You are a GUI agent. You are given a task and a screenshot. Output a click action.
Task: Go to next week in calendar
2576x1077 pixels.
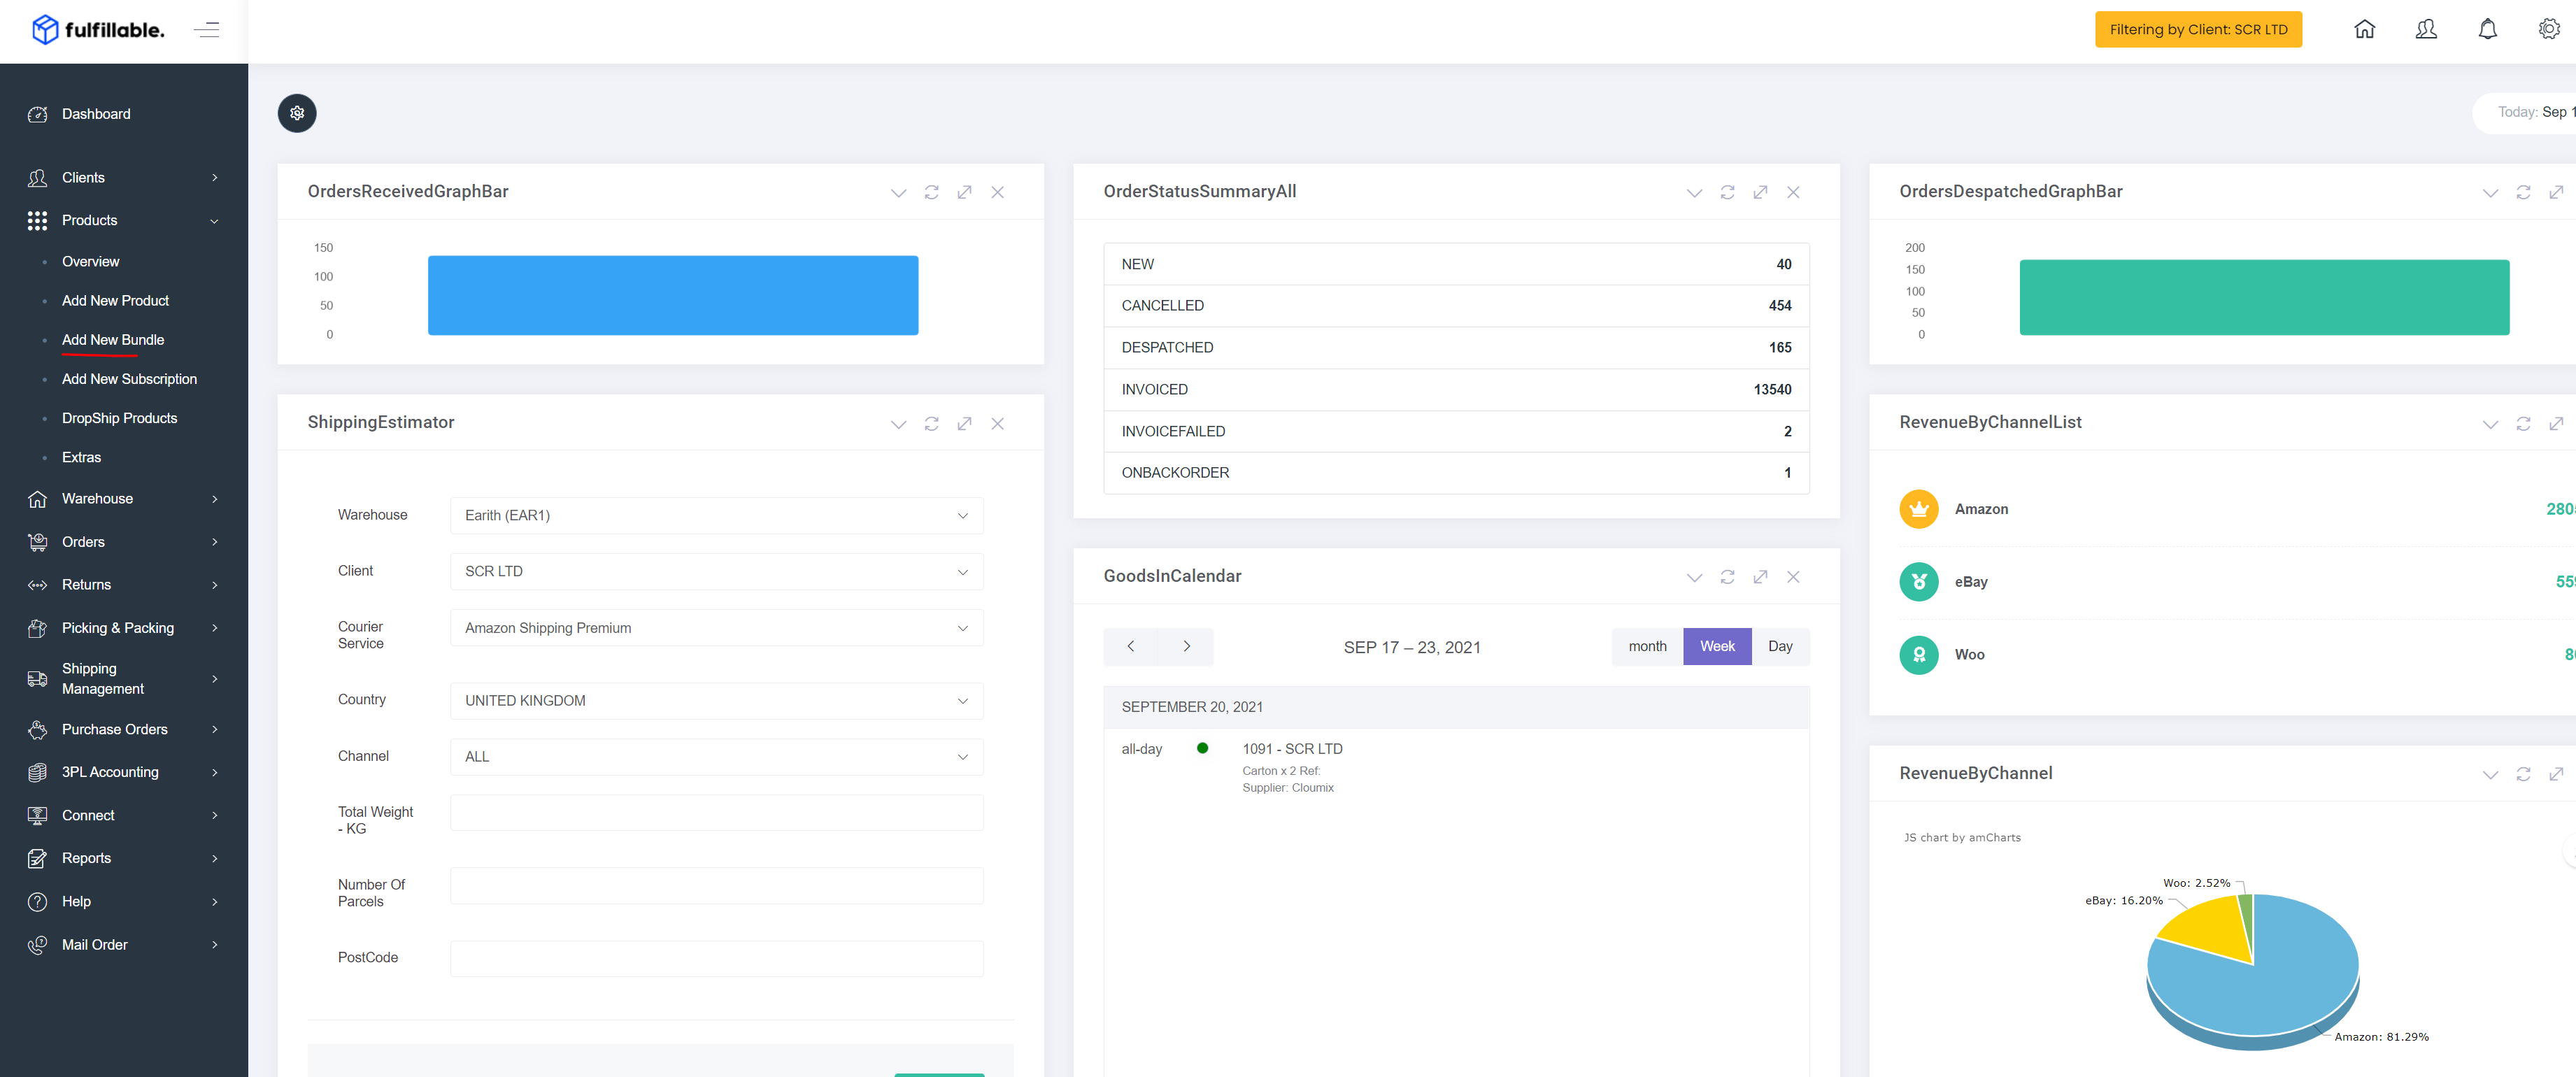point(1186,647)
